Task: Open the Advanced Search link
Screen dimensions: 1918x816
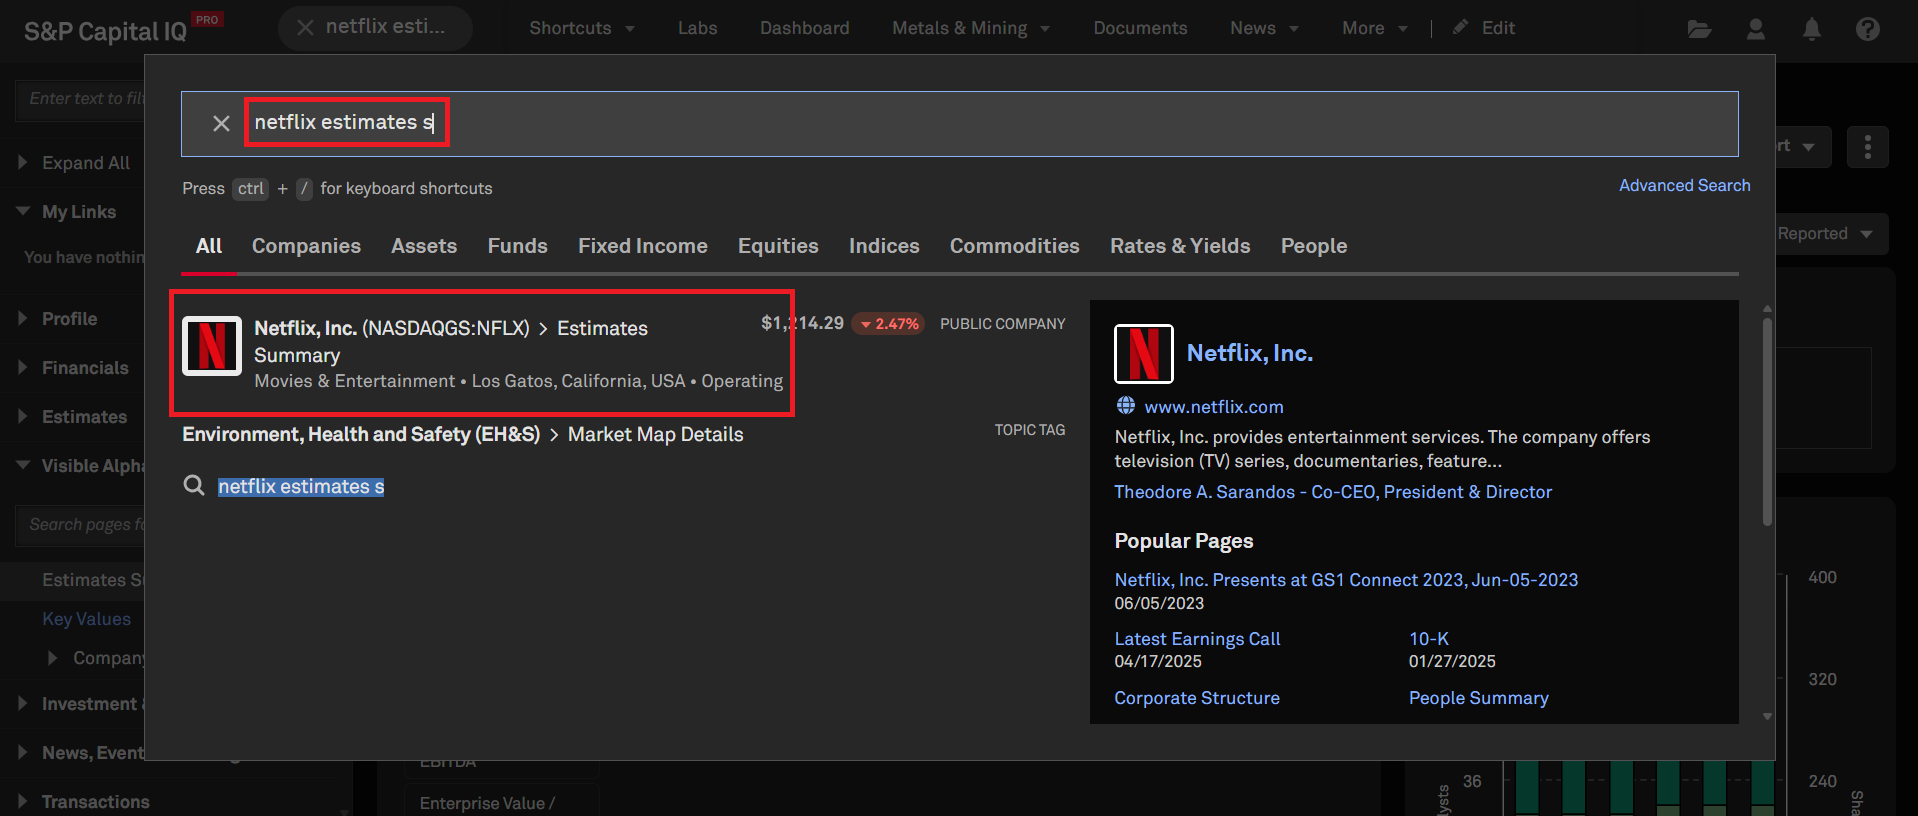Action: point(1684,186)
